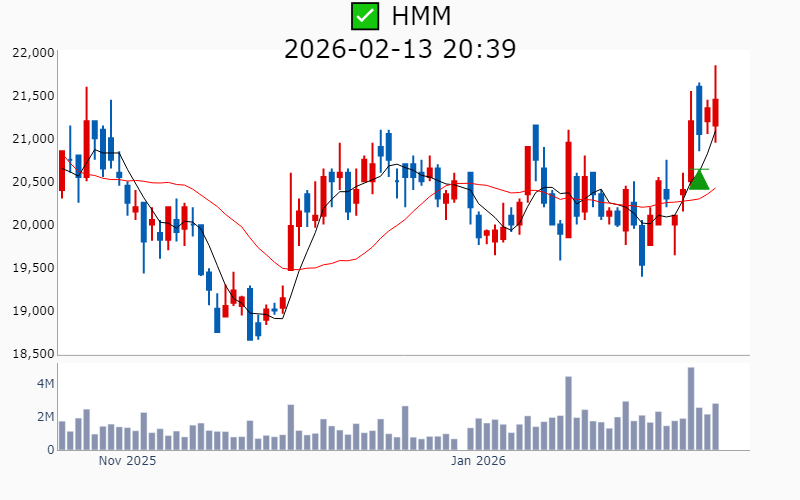Viewport: 800px width, 500px height.
Task: Select the HMM ticker title
Action: pos(421,16)
